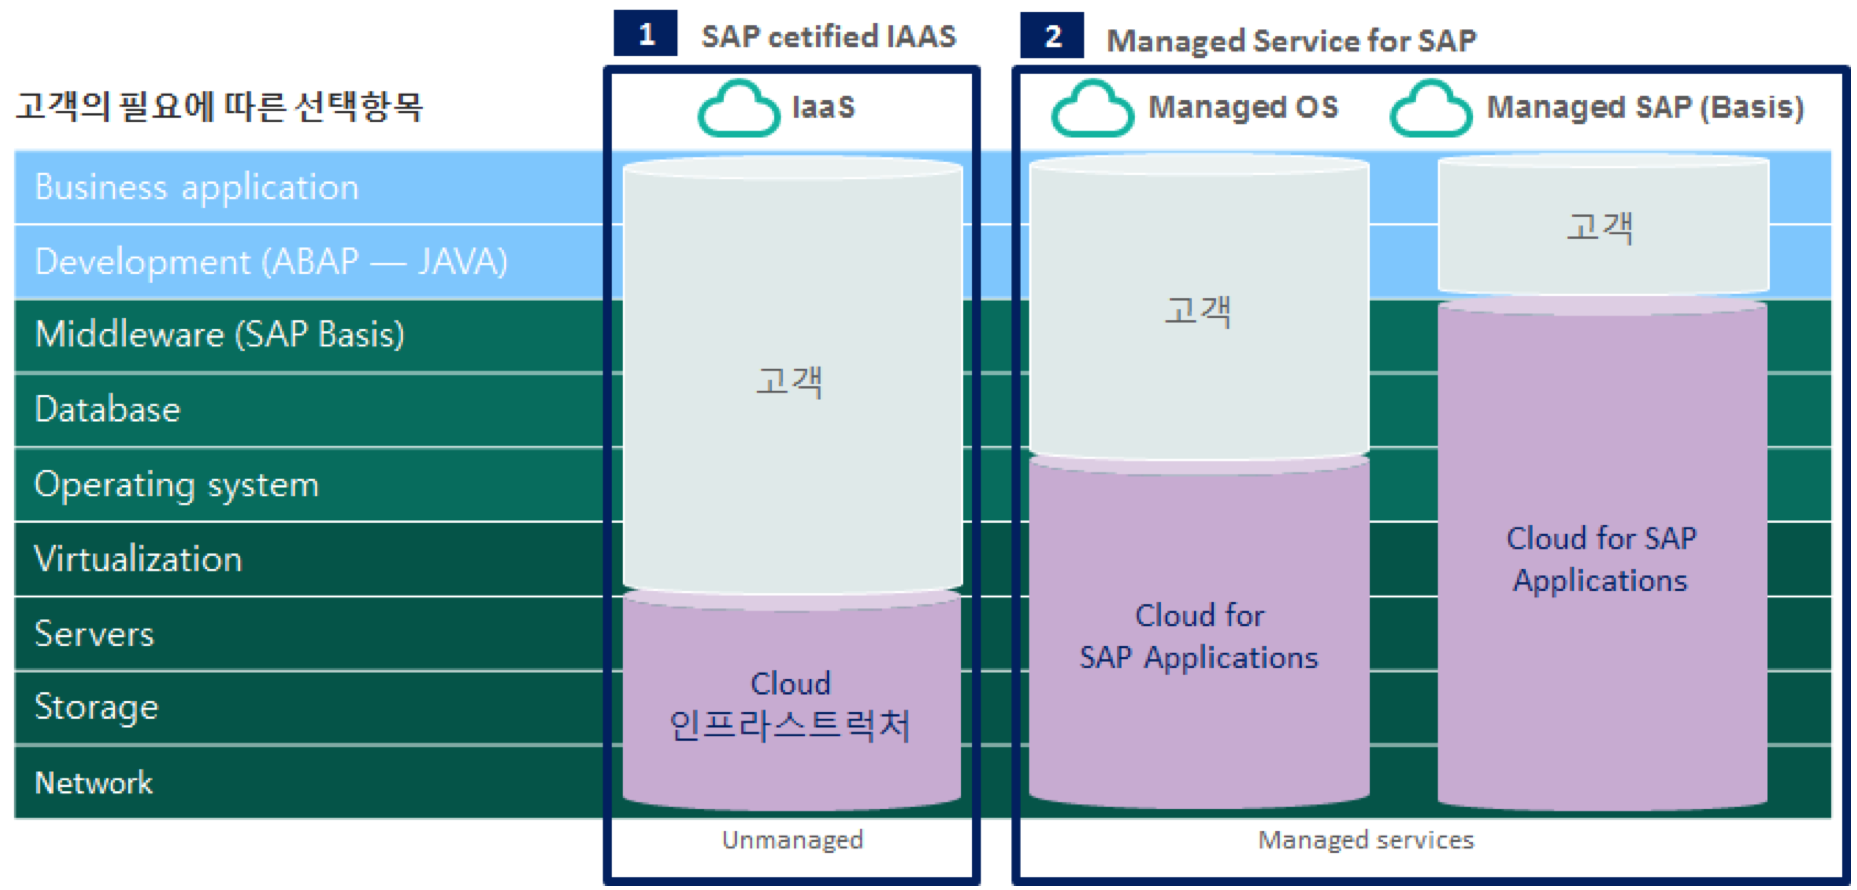Click the 'Cloud 인프라스트럭처' purple block
1857x890 pixels.
click(x=791, y=705)
